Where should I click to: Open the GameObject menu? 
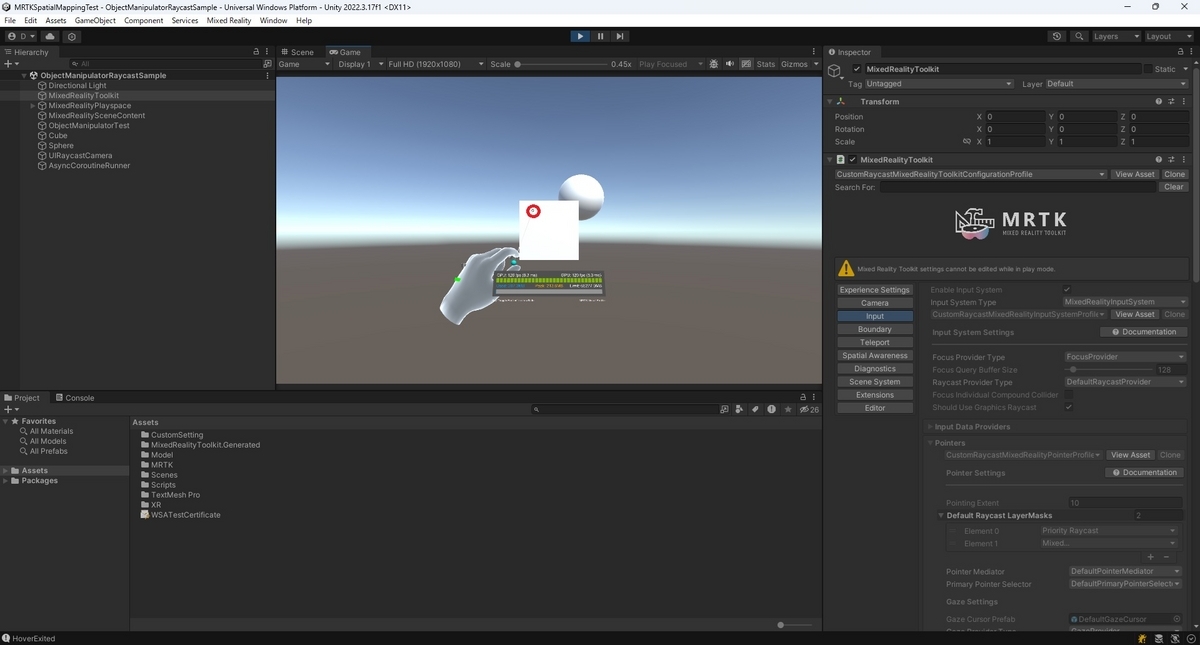95,20
